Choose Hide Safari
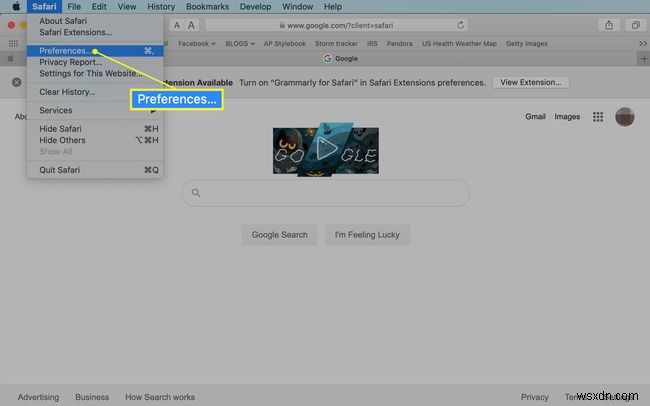 (95, 129)
